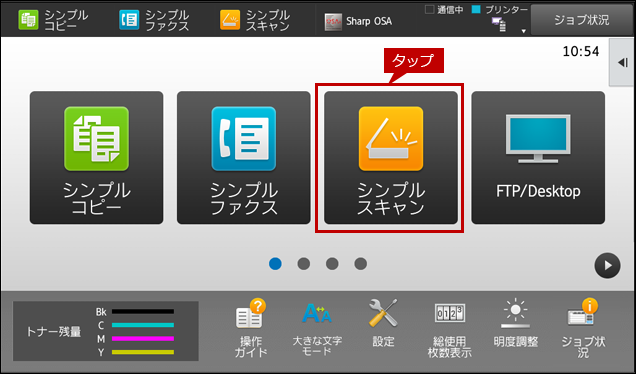The height and width of the screenshot is (374, 636).
Task: Click the ジョブ状況 button at top right
Action: click(x=582, y=20)
